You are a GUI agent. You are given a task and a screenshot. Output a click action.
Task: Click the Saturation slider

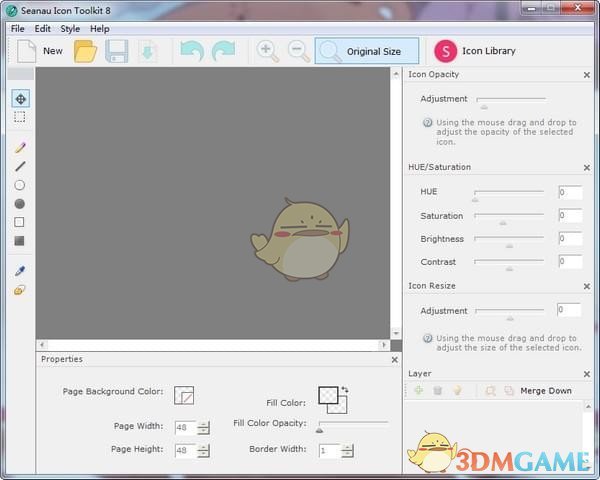coord(509,218)
